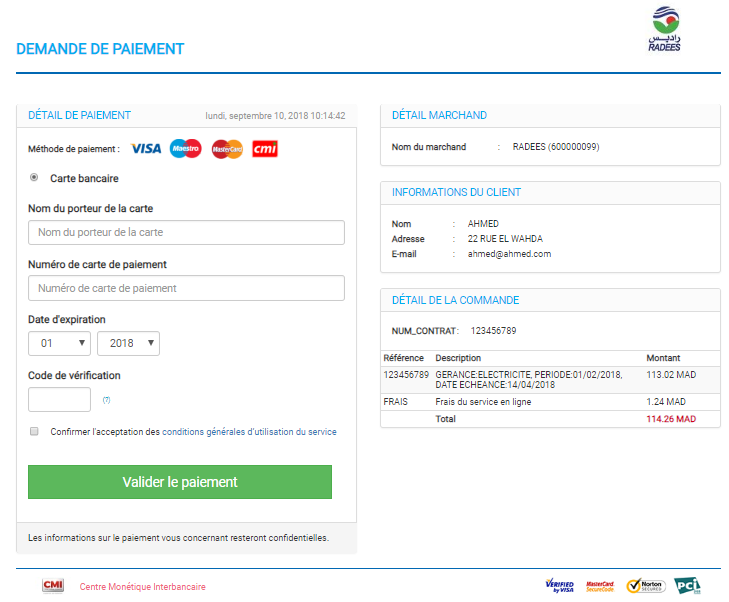Click the Norton Secured badge

[646, 586]
